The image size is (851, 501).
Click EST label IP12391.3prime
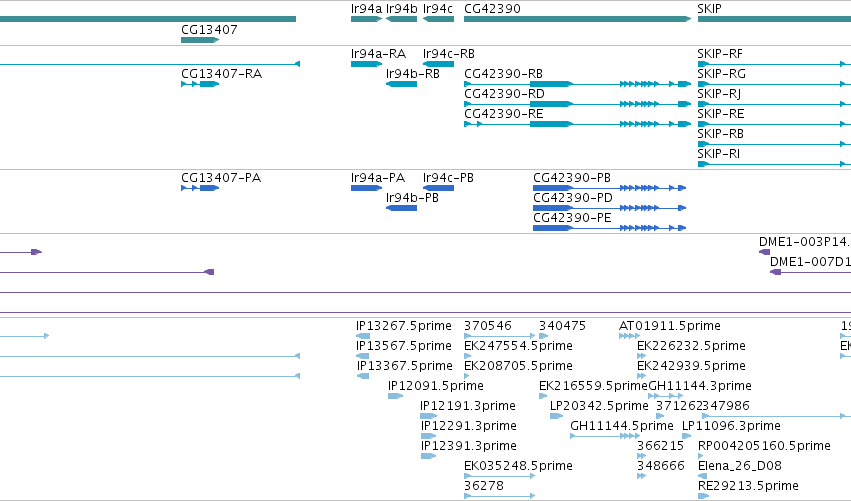[468, 447]
